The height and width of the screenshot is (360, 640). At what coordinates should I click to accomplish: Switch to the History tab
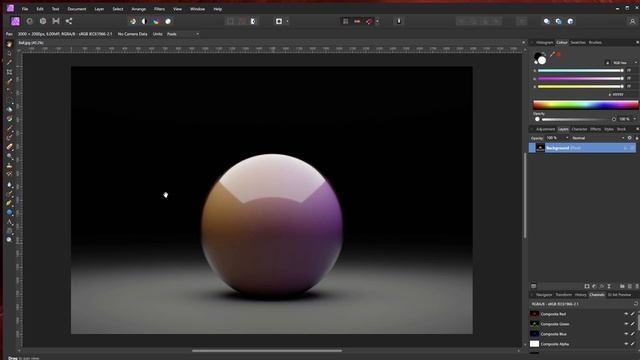coord(580,295)
